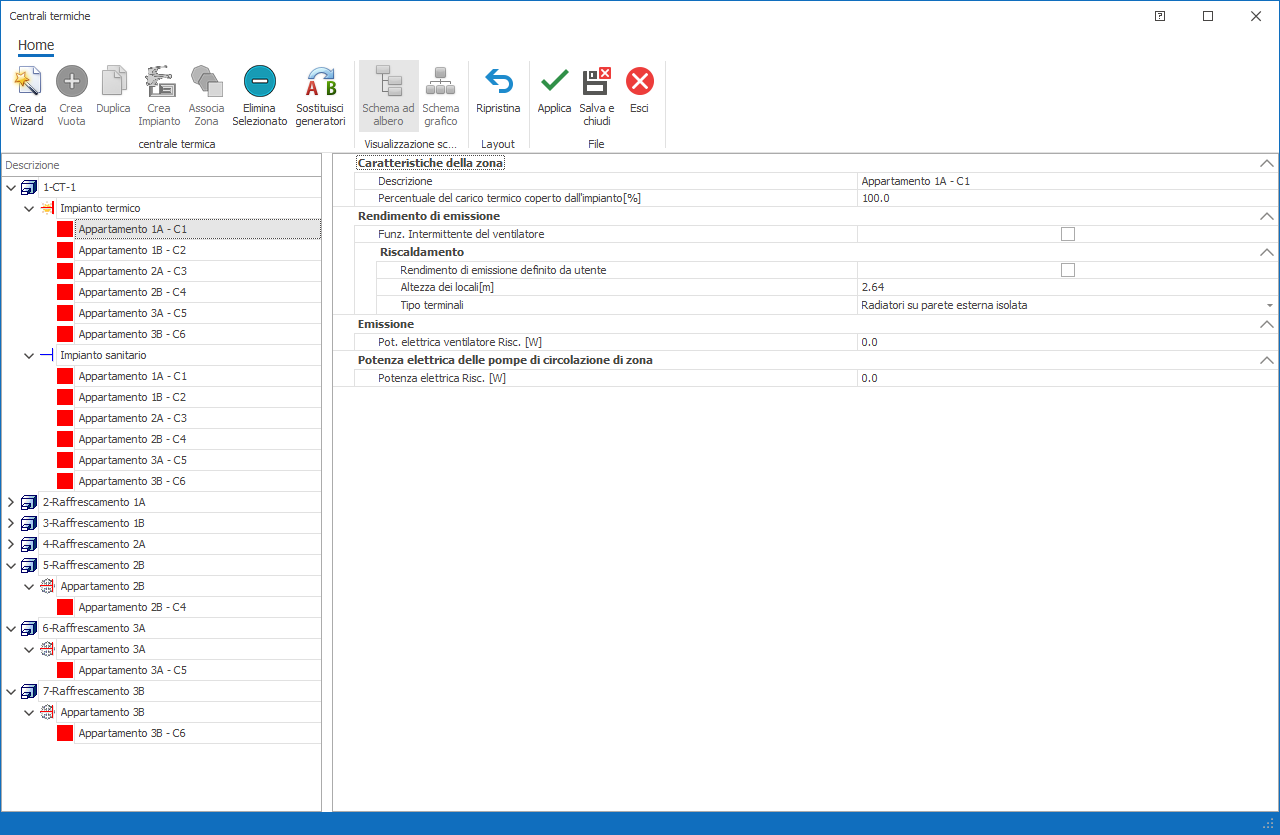Collapse the Impianto sanitario branch
The height and width of the screenshot is (835, 1280).
click(x=29, y=355)
